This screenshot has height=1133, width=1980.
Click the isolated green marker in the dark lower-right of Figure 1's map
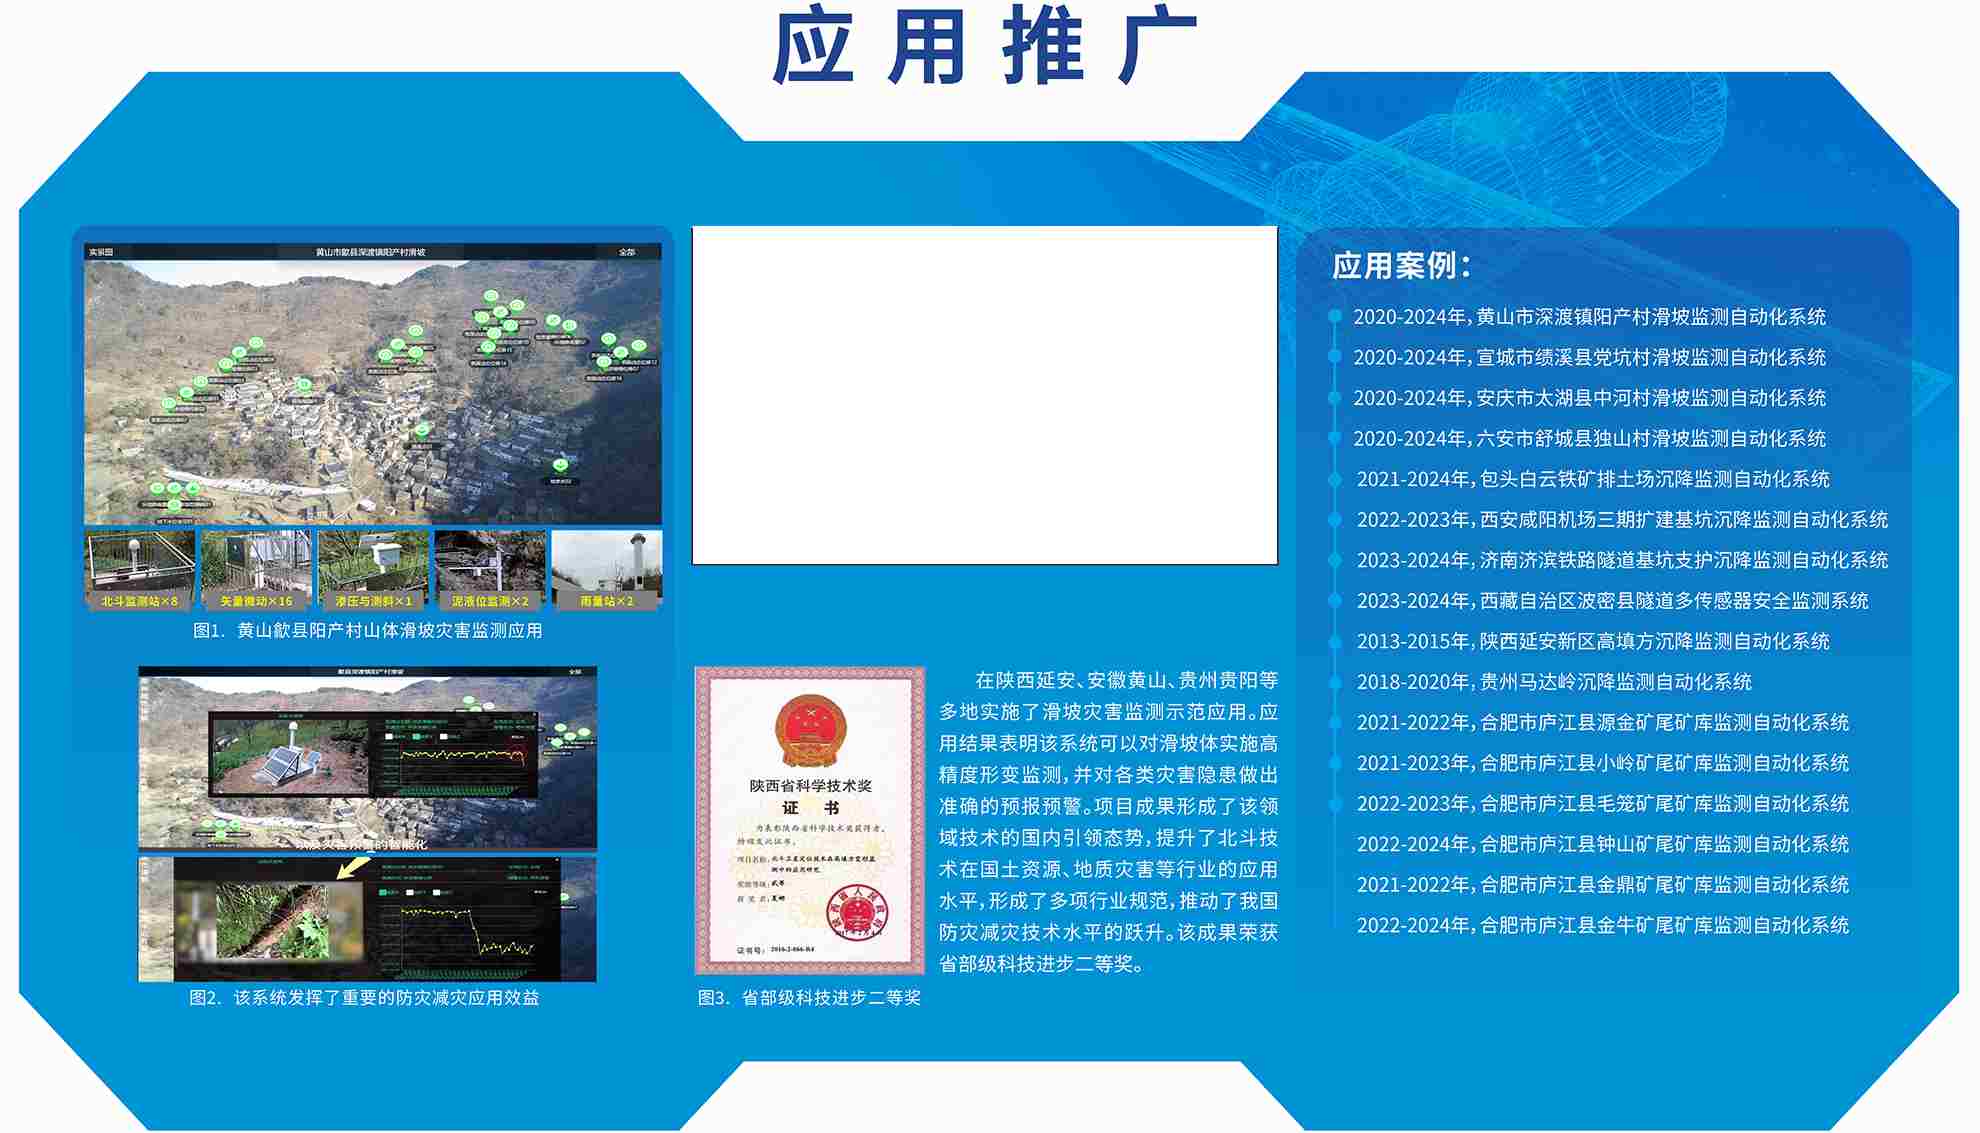point(561,465)
